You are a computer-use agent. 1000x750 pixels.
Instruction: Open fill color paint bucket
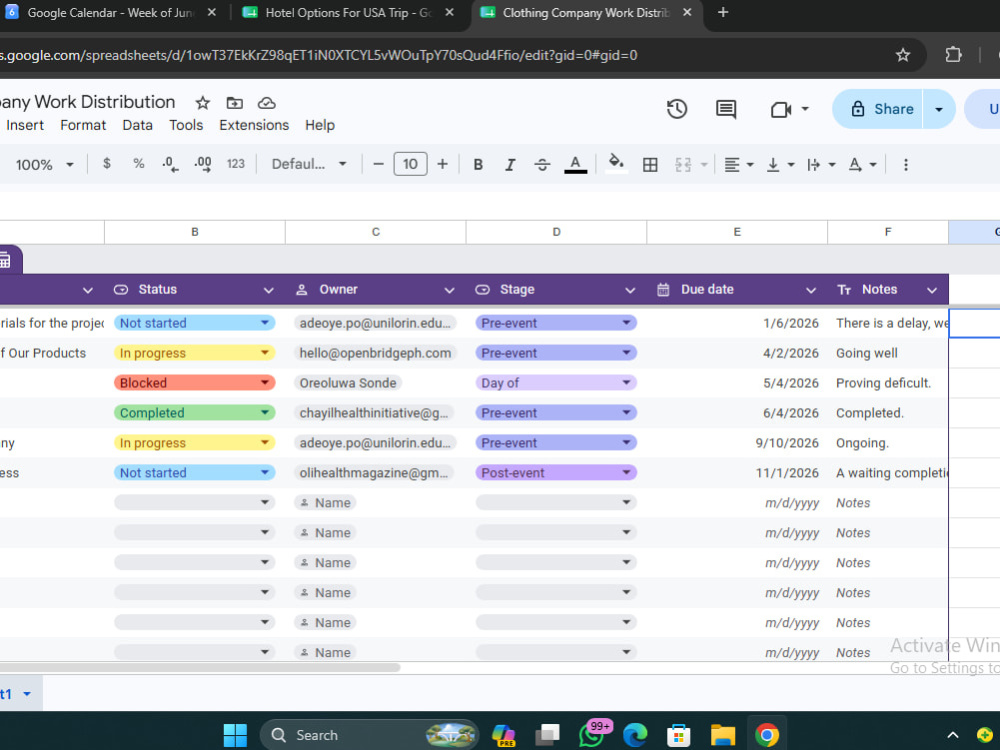[616, 164]
